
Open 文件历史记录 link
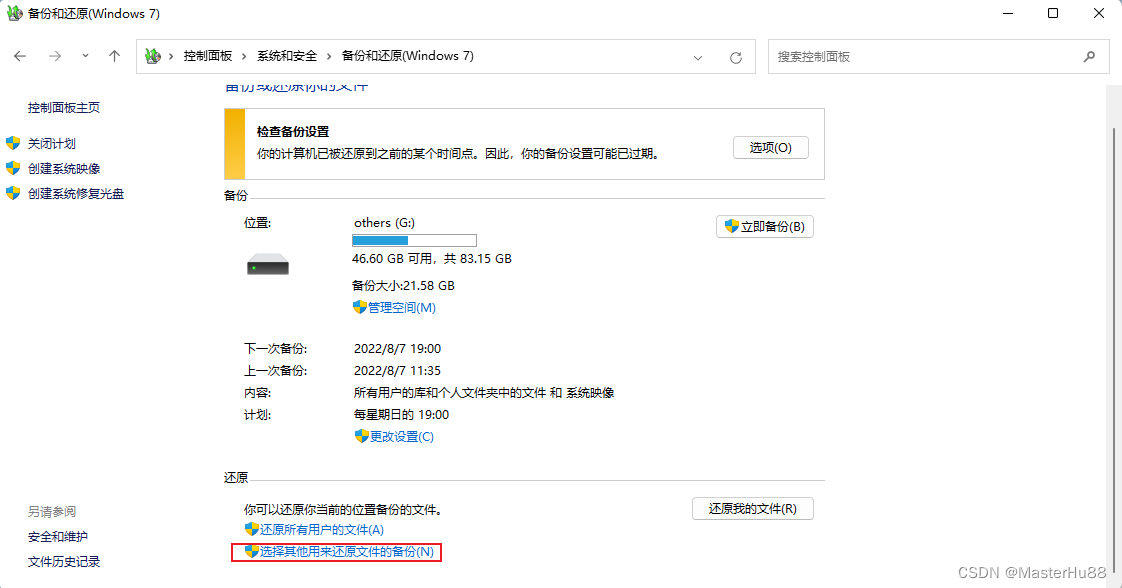click(x=64, y=562)
